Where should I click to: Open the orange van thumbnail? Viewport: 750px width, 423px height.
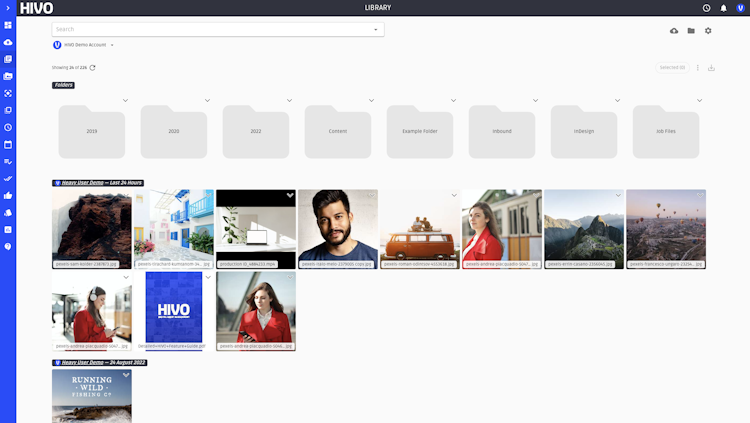point(420,229)
